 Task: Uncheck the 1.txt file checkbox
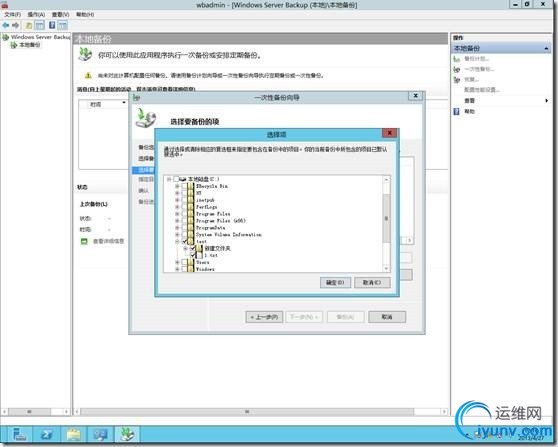click(x=193, y=255)
